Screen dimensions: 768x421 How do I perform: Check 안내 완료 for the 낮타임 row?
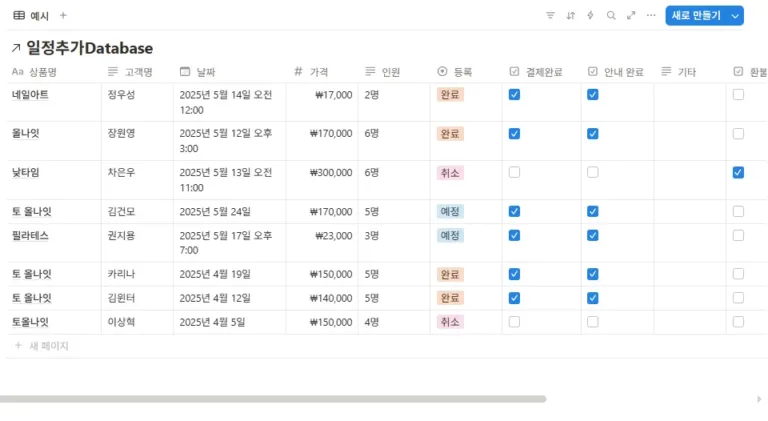click(x=593, y=172)
